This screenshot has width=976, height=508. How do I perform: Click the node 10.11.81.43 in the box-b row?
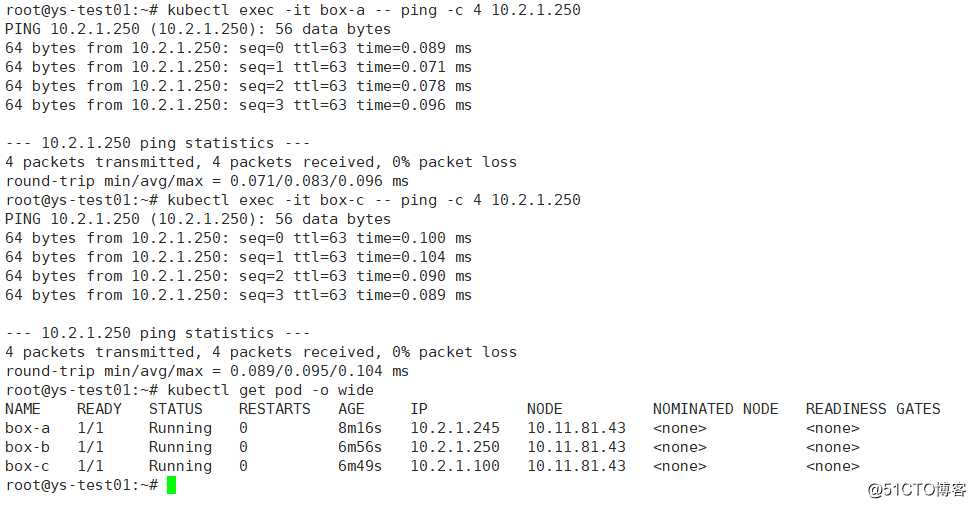tap(576, 447)
